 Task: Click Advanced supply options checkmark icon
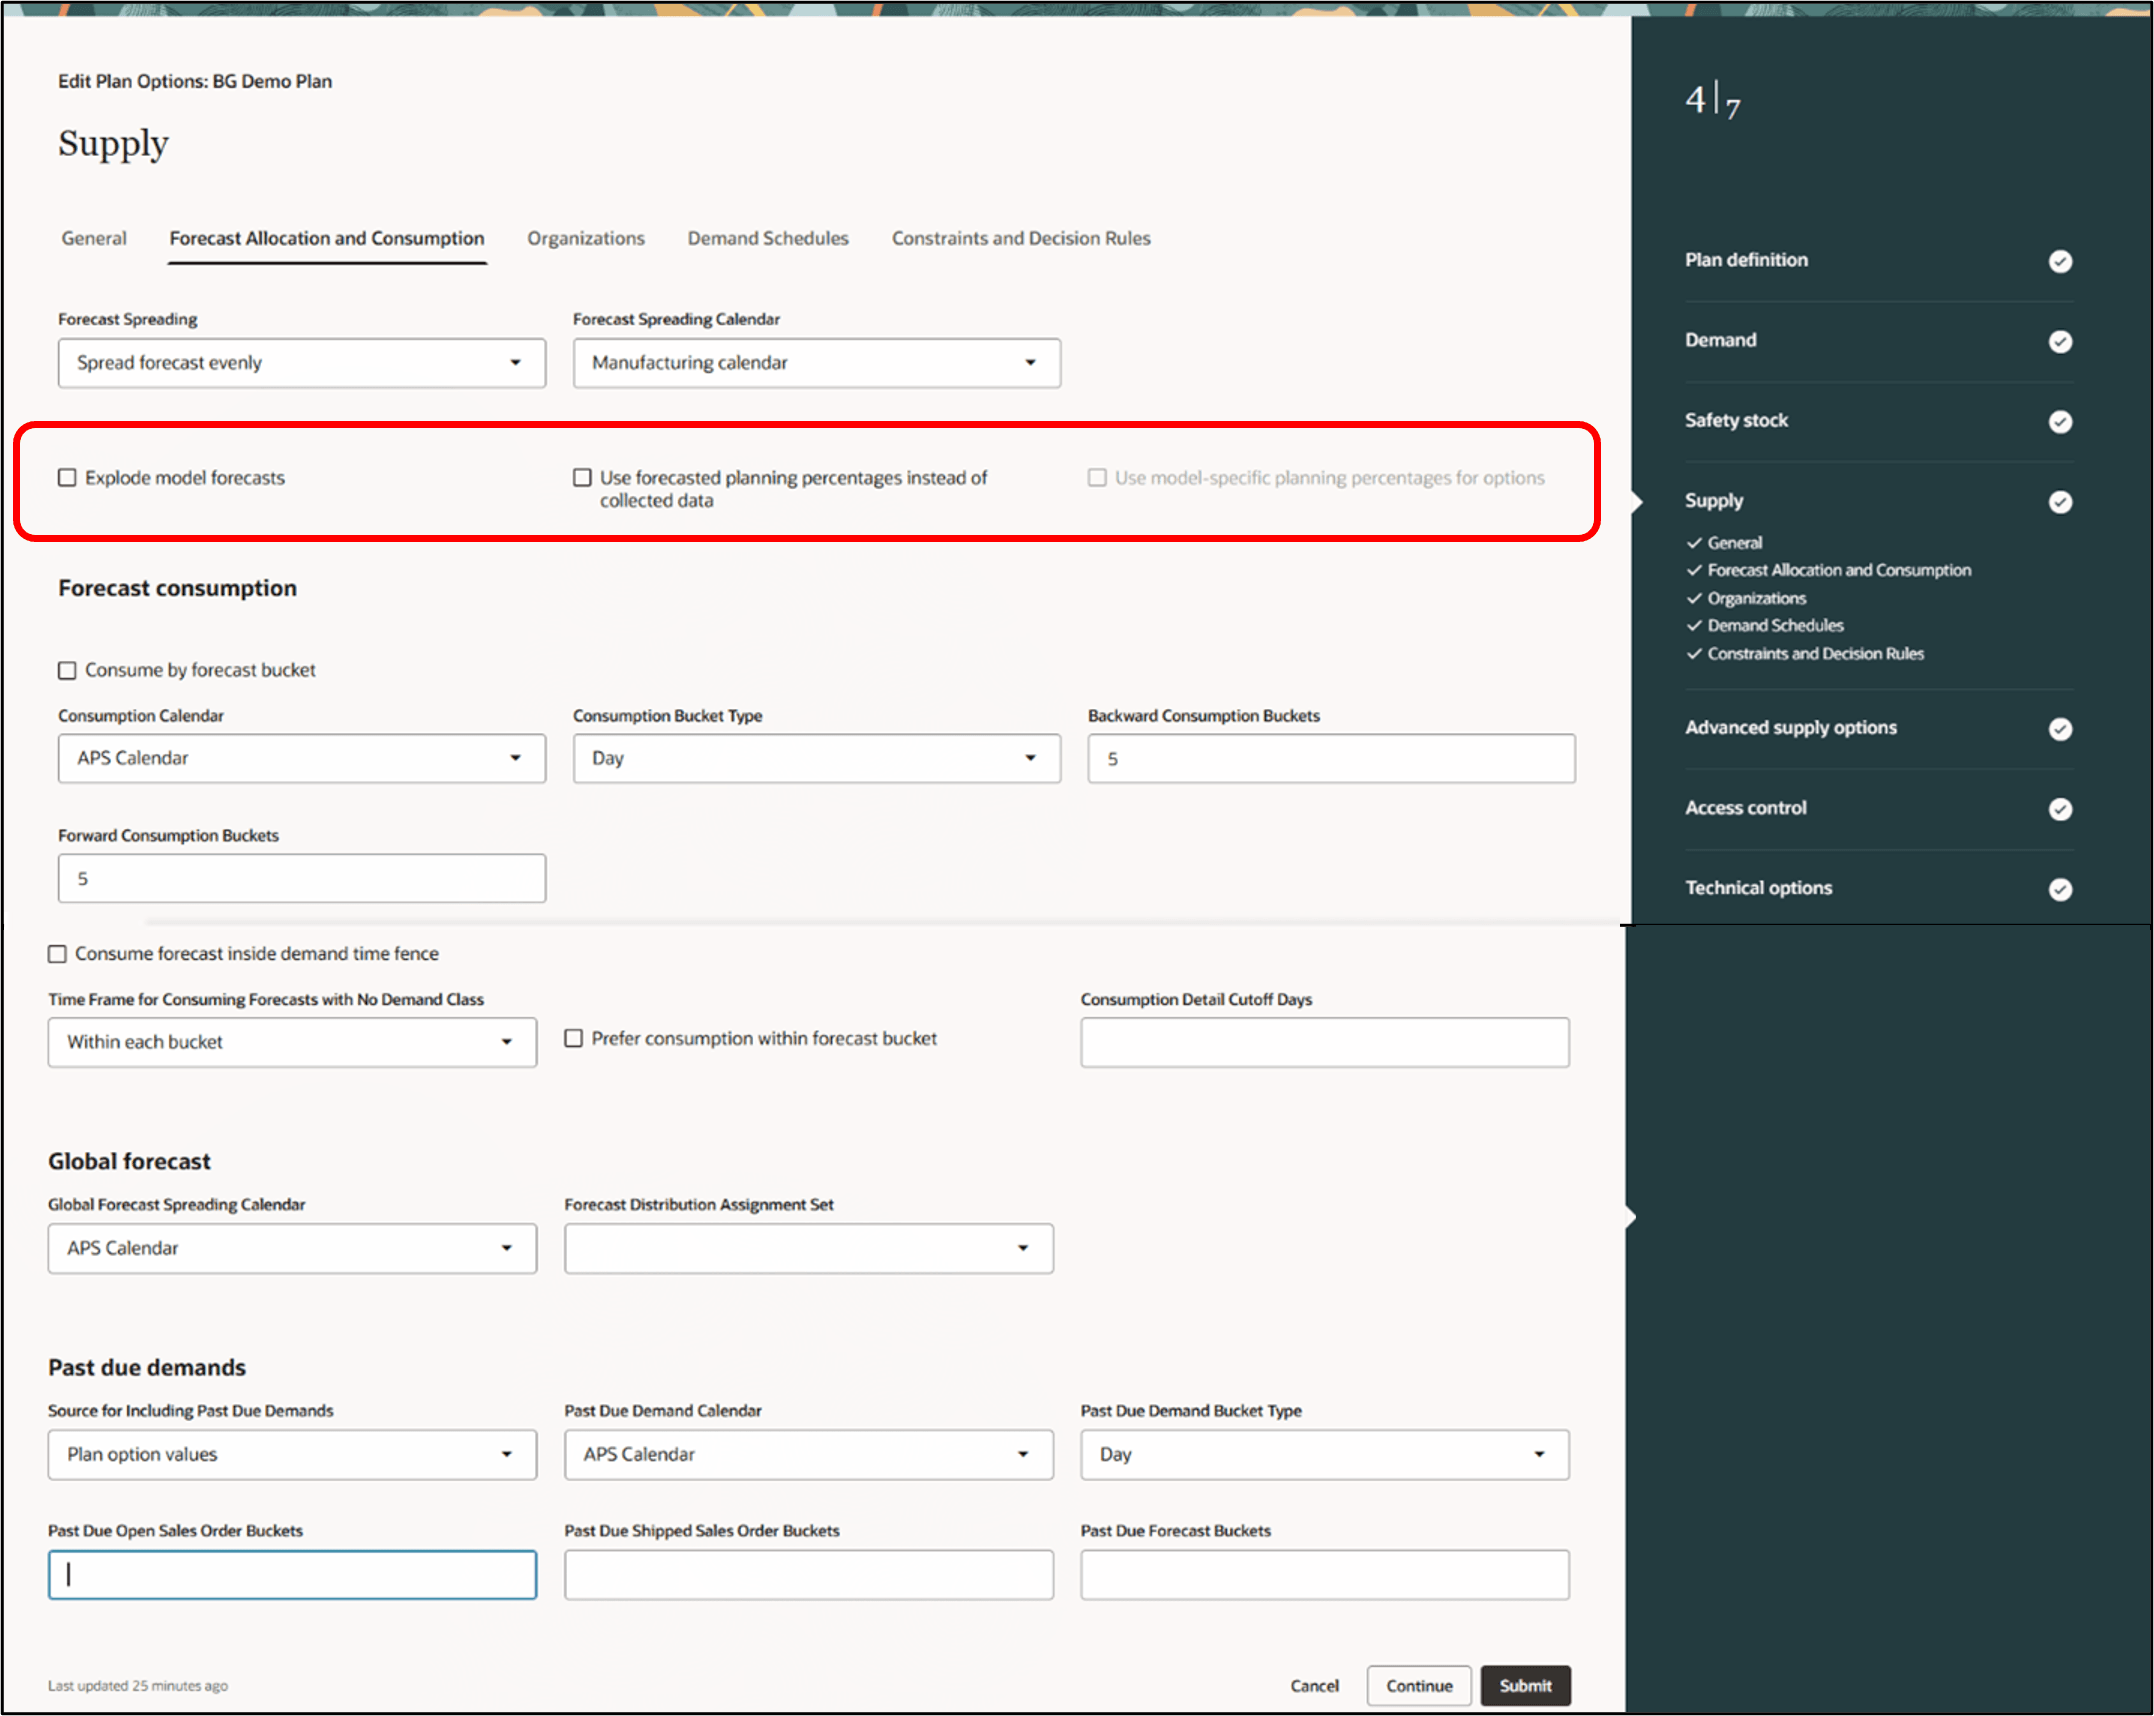click(2059, 728)
